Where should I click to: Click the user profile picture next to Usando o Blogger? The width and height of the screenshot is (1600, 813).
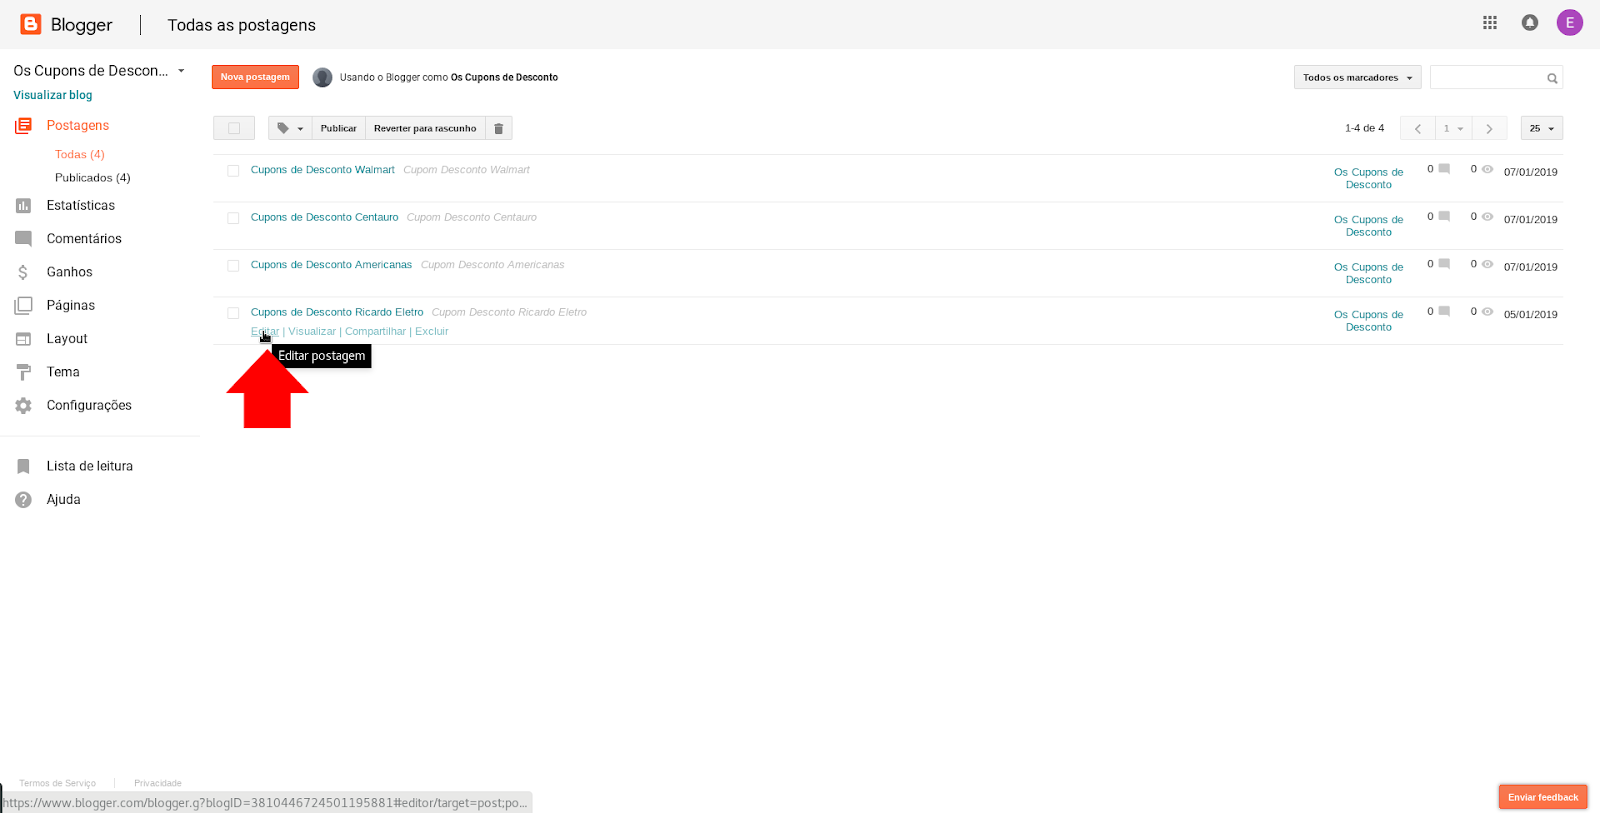click(322, 77)
